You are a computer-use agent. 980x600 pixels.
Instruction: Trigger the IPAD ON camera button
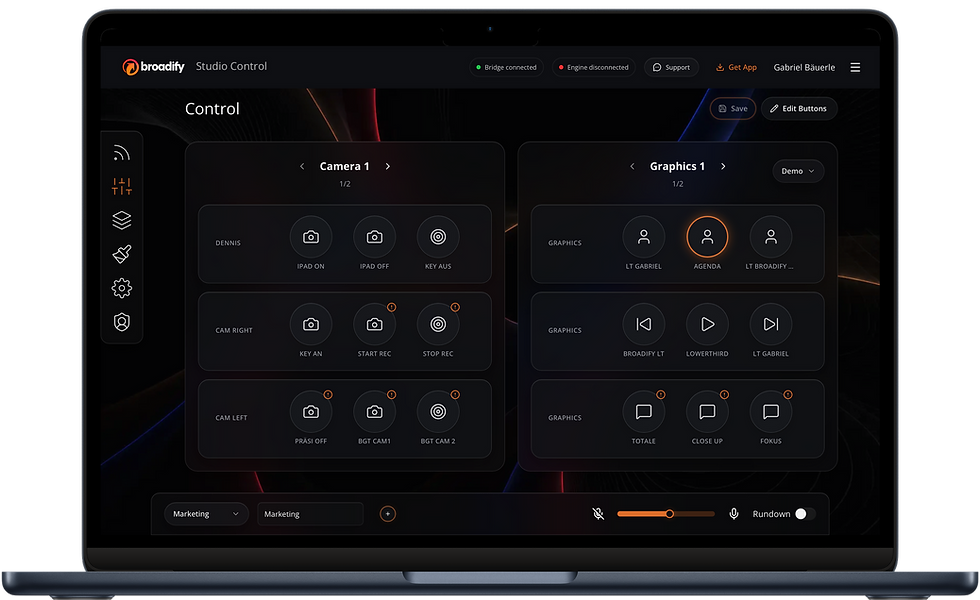pyautogui.click(x=311, y=237)
